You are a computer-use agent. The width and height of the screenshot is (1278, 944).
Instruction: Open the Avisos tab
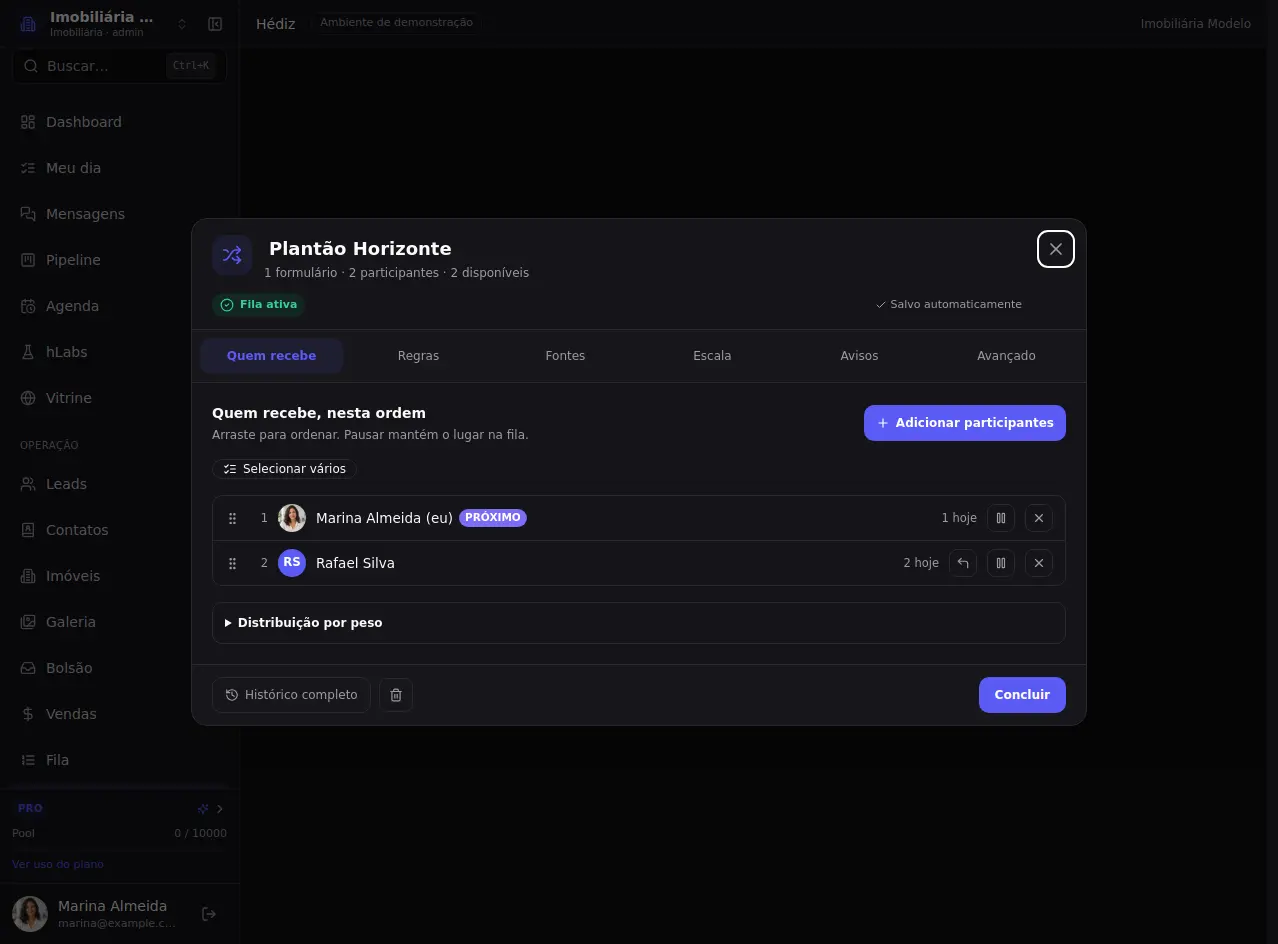tap(859, 356)
